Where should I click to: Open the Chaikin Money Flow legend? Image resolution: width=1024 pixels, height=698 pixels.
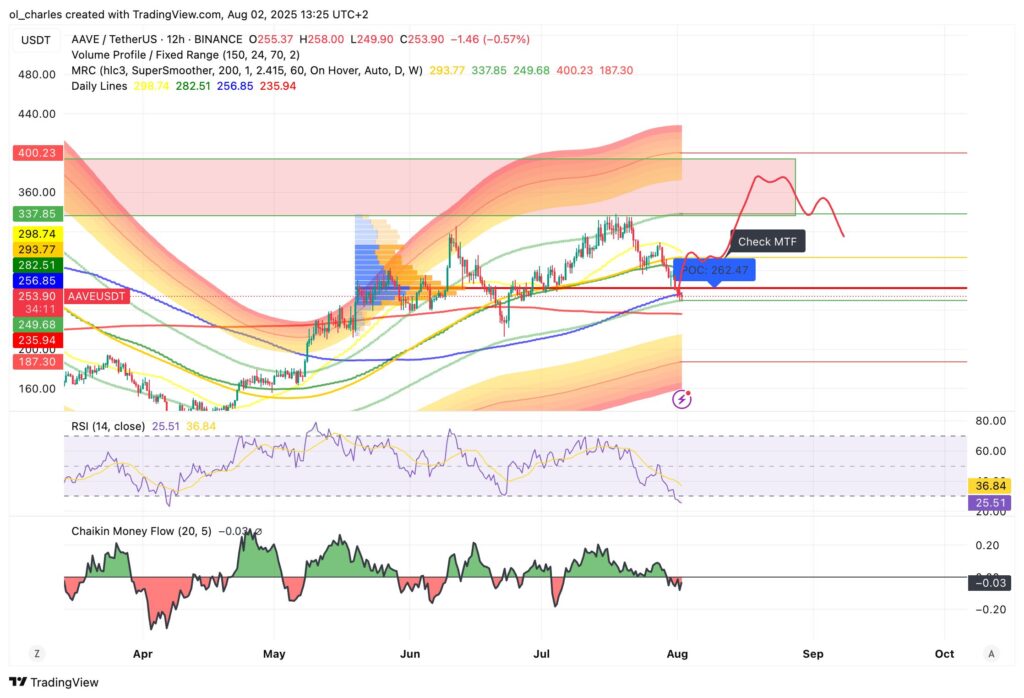coord(140,531)
